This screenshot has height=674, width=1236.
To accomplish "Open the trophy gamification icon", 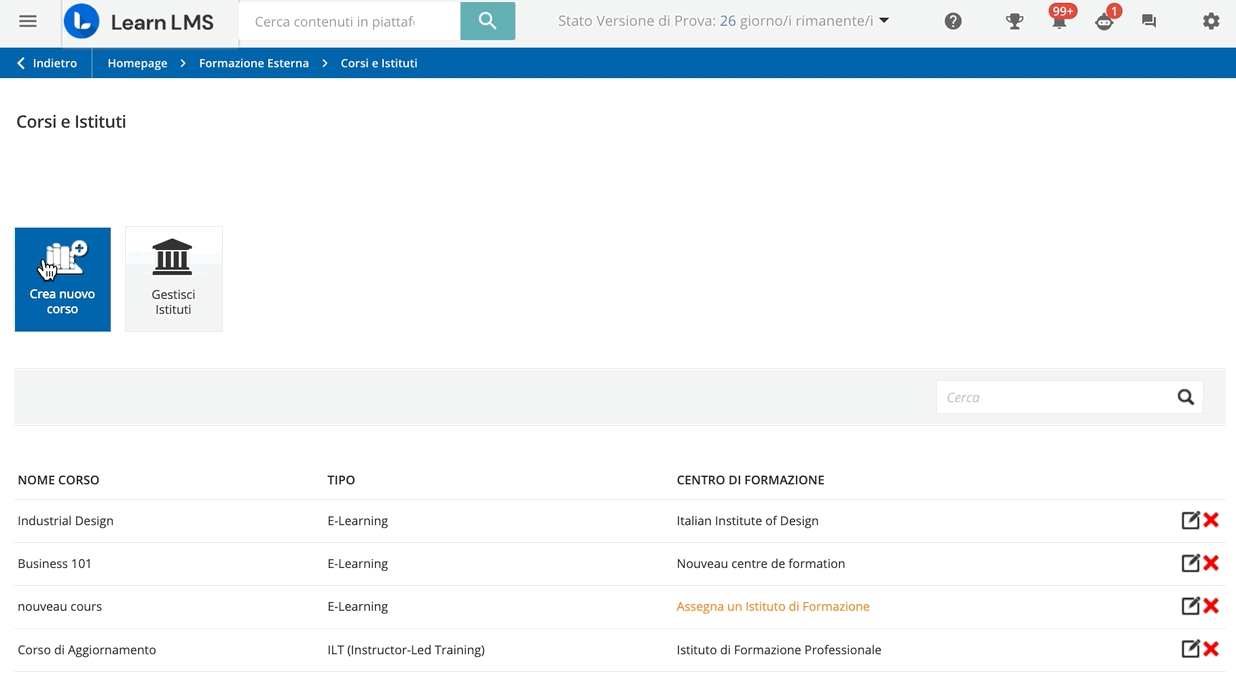I will 1014,21.
